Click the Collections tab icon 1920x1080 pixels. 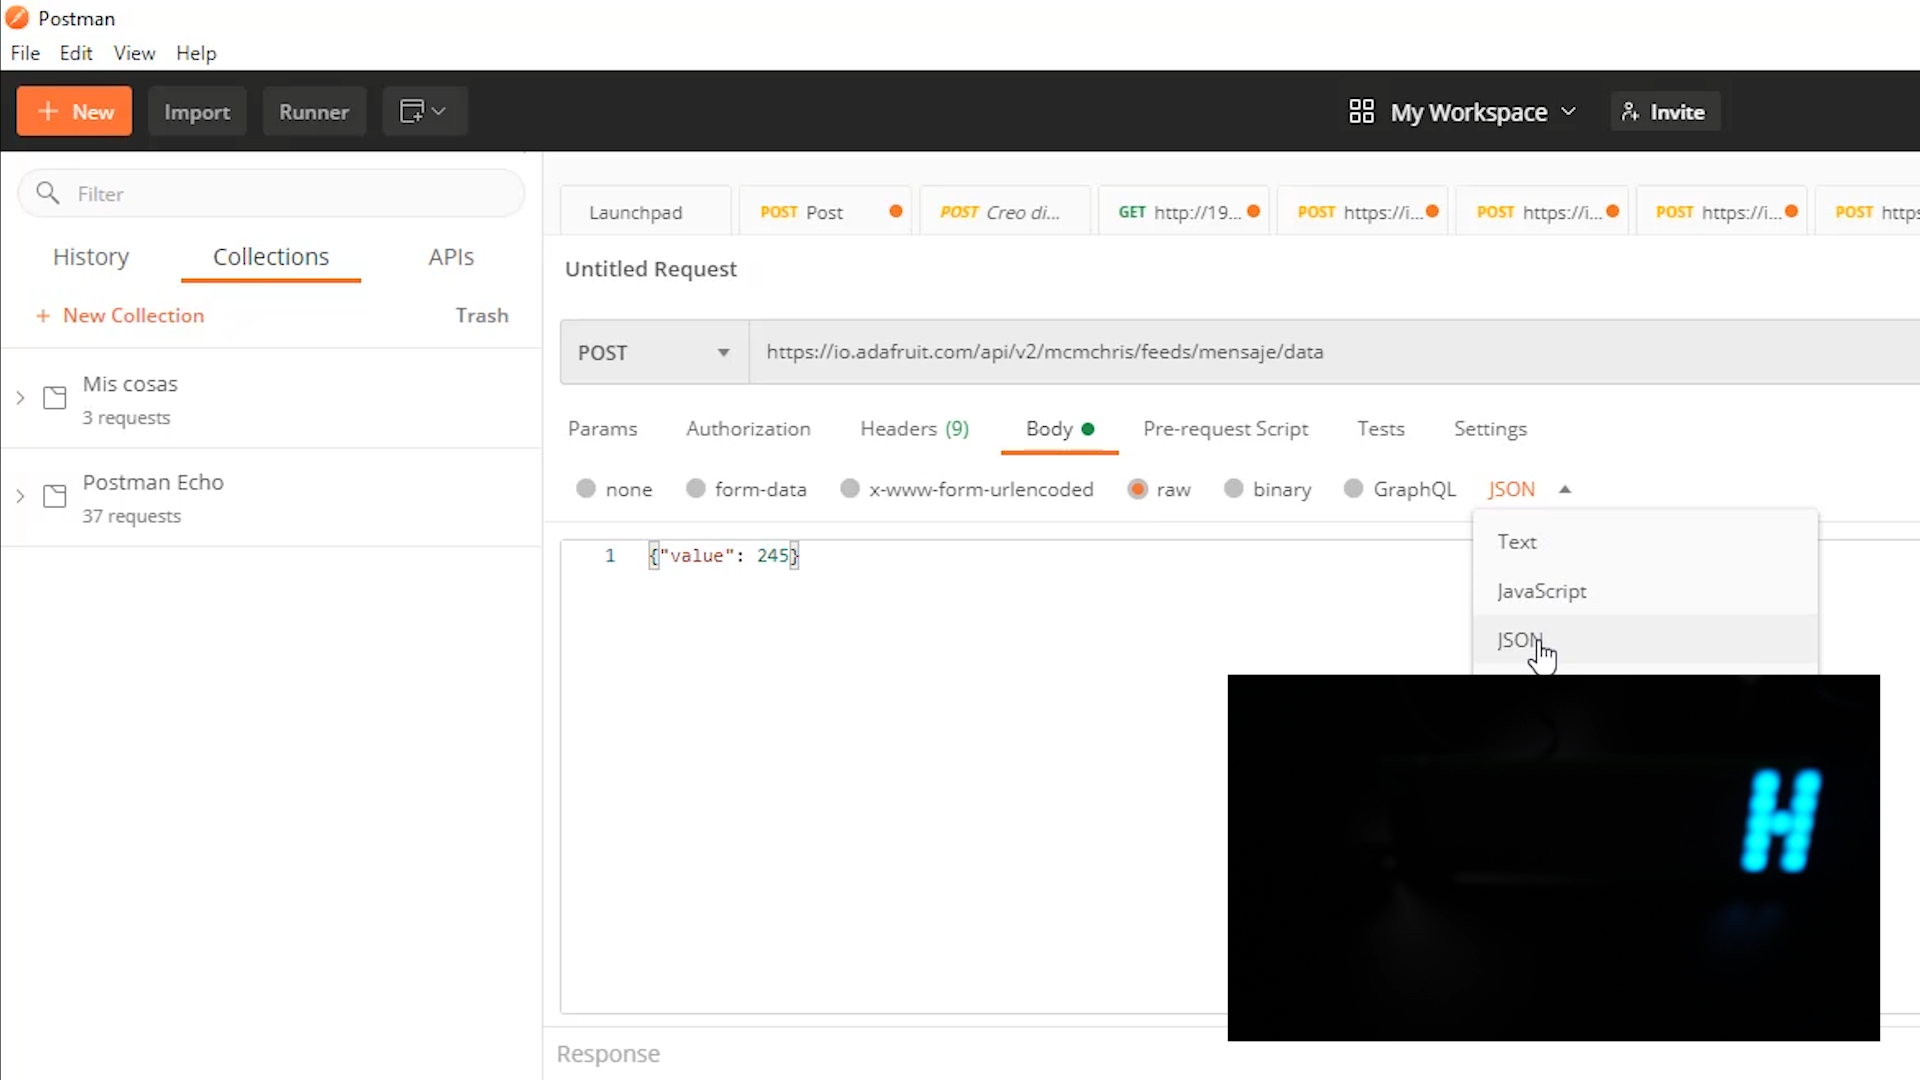click(270, 256)
